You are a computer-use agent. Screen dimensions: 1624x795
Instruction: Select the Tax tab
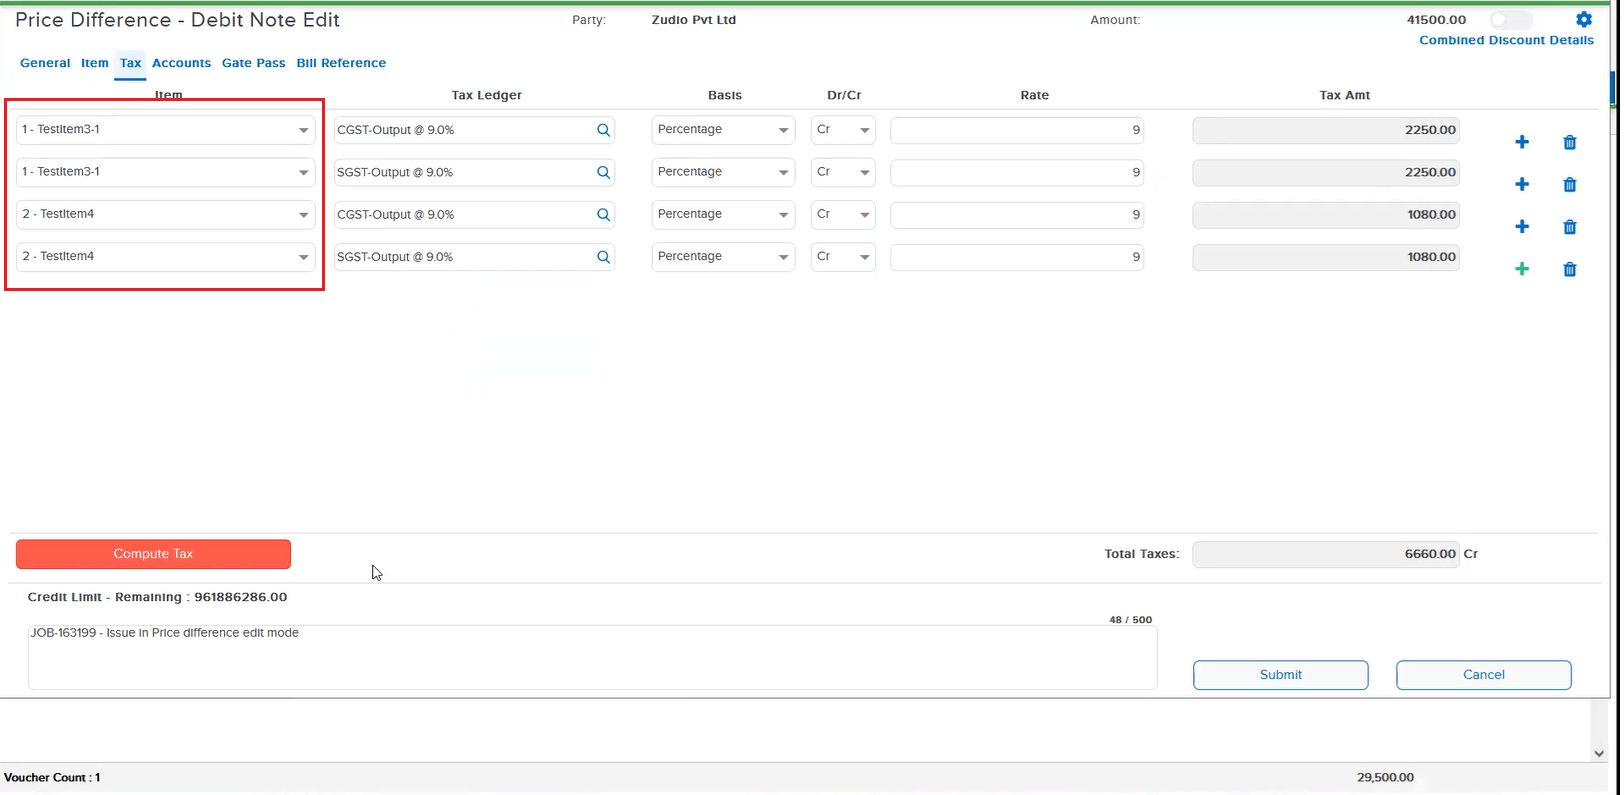click(x=131, y=63)
